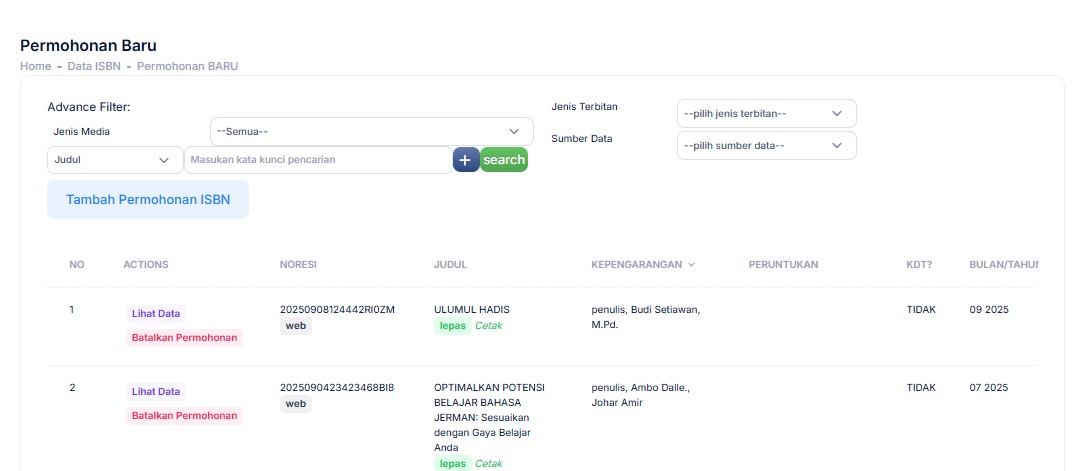
Task: Sort by Kepengarangan column chevron
Action: pyautogui.click(x=691, y=265)
